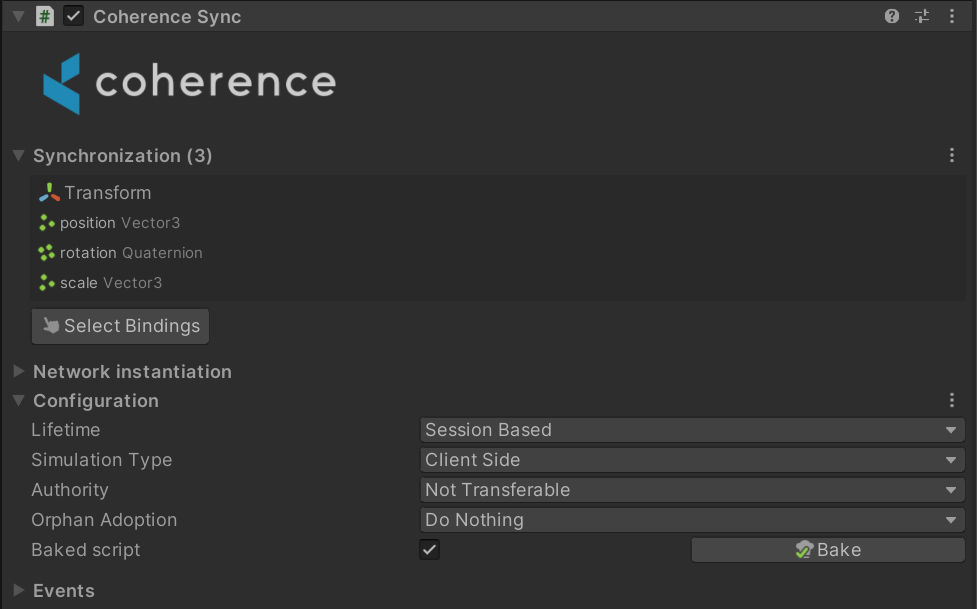Click the Authority property label
This screenshot has width=977, height=609.
coord(70,490)
